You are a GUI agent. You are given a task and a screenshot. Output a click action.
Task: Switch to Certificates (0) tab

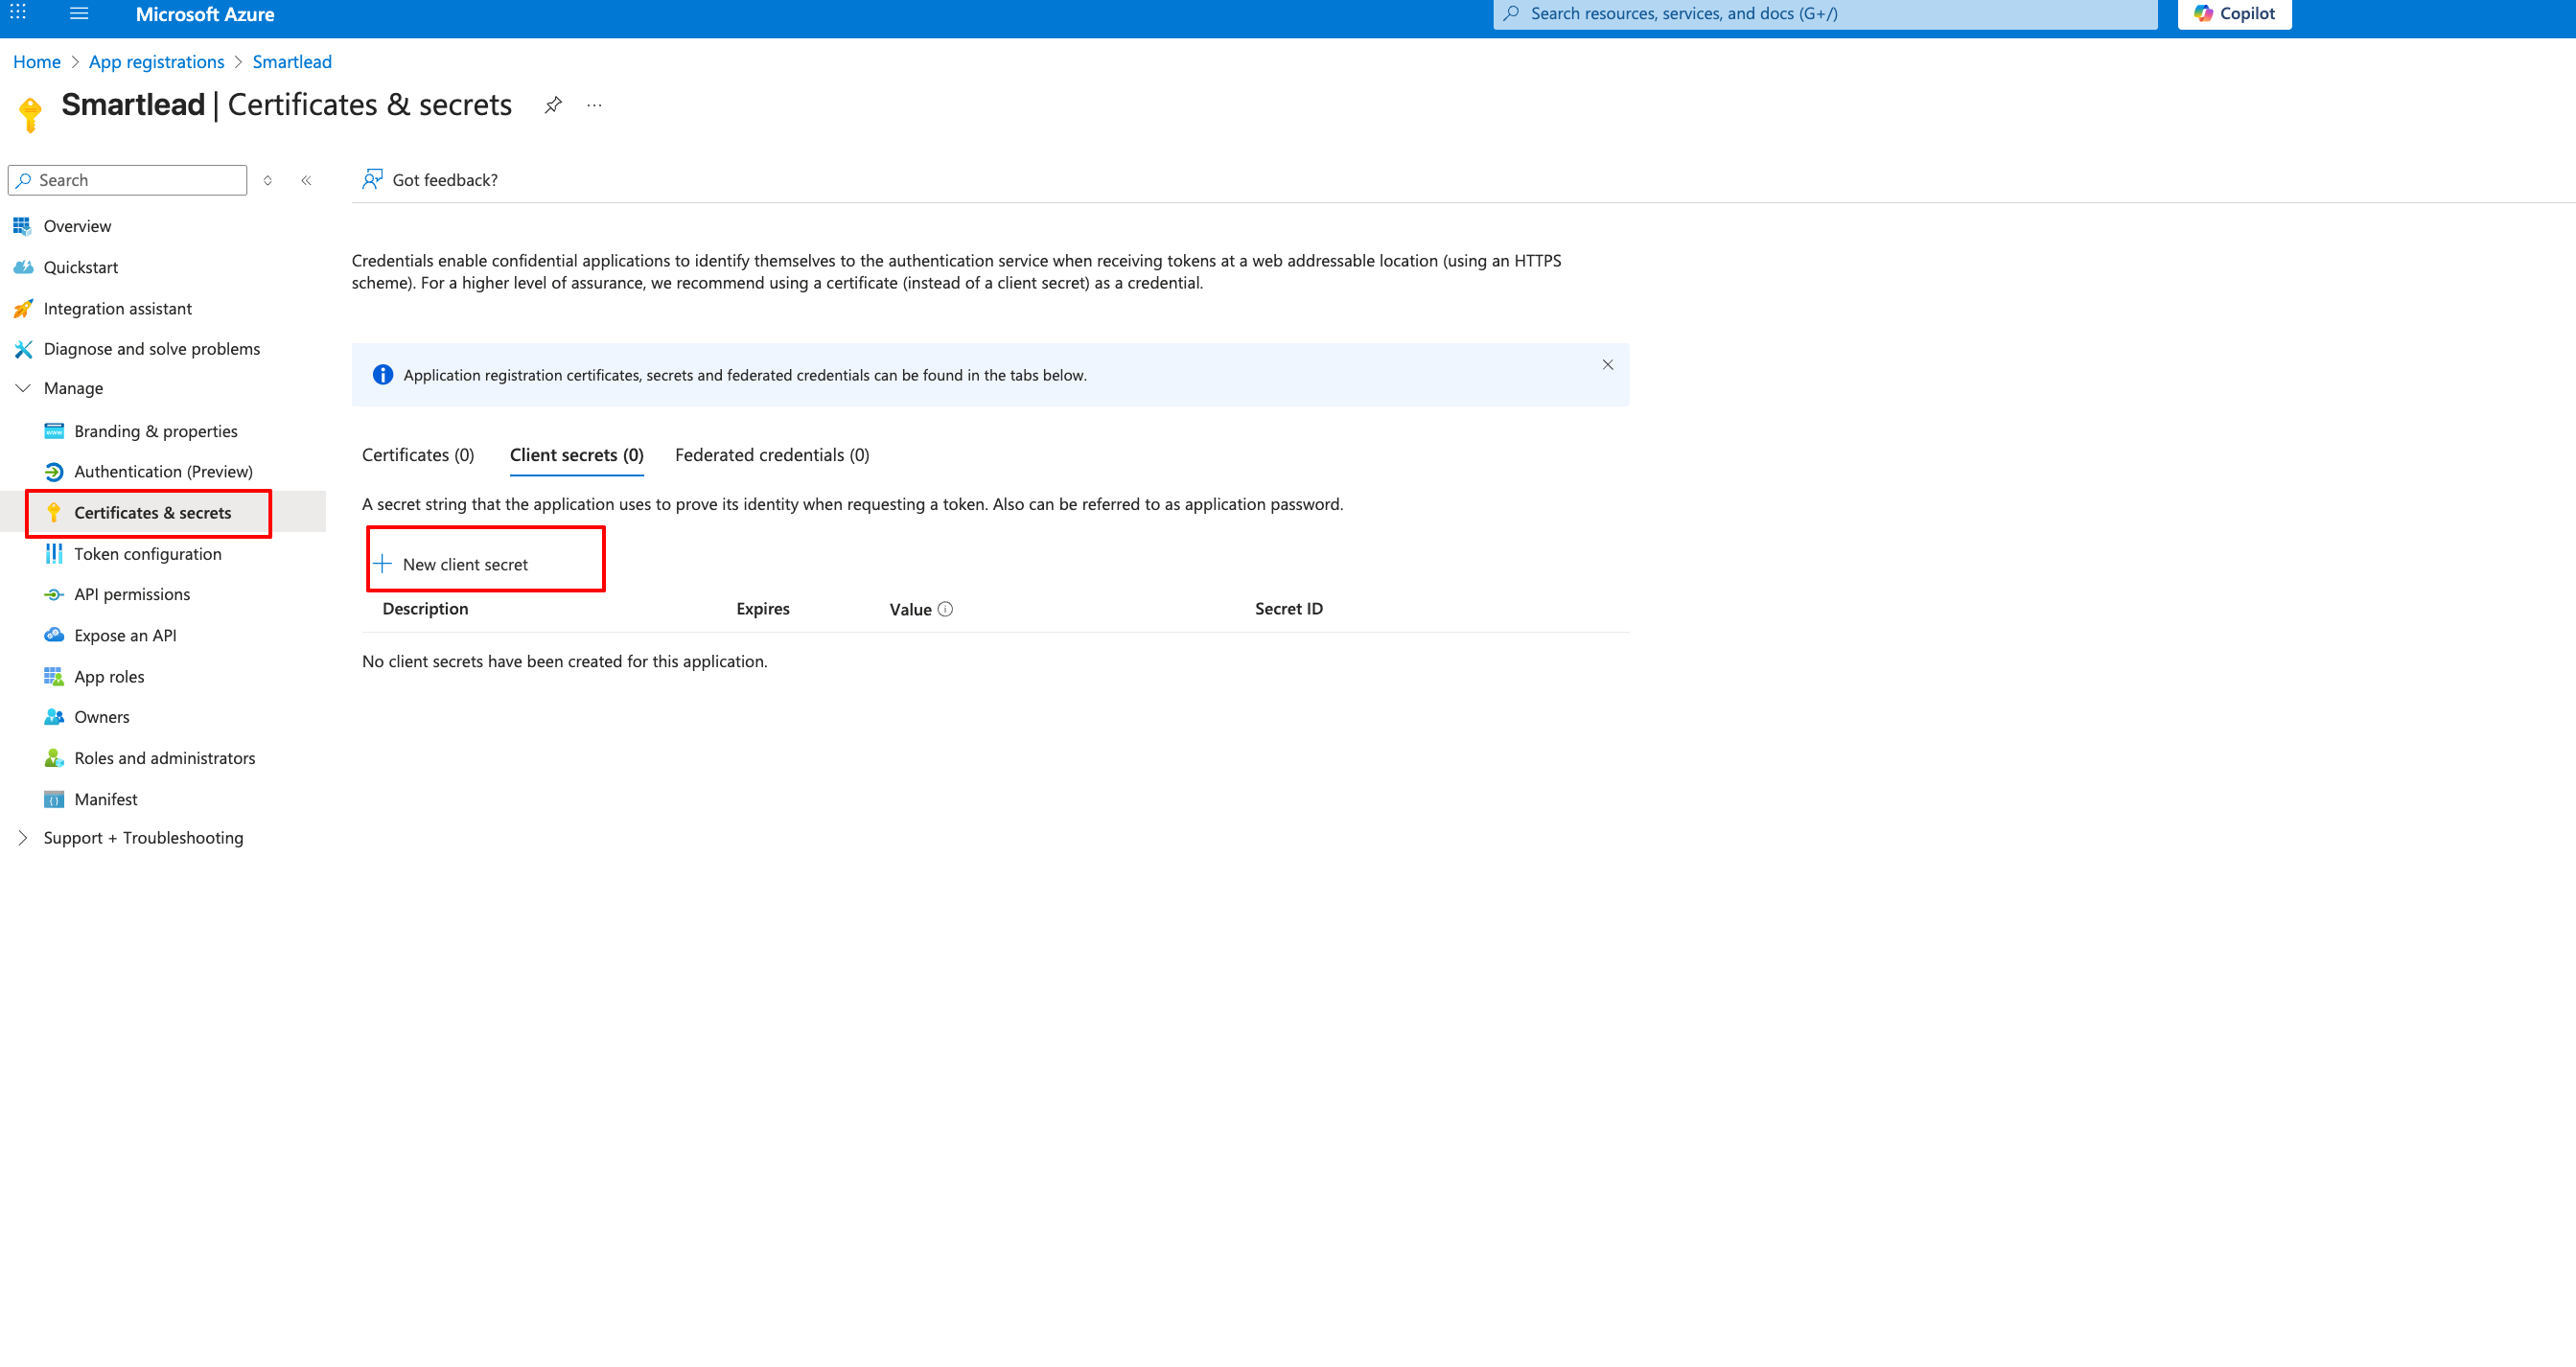pos(418,455)
